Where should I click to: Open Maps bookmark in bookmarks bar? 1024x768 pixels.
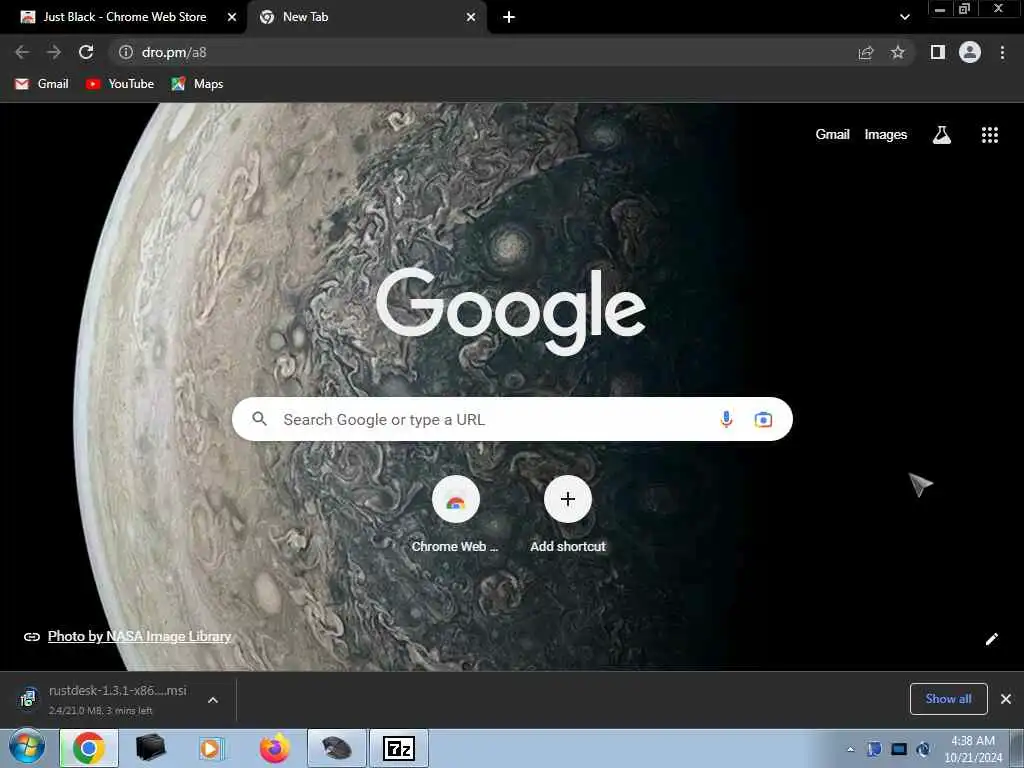197,84
